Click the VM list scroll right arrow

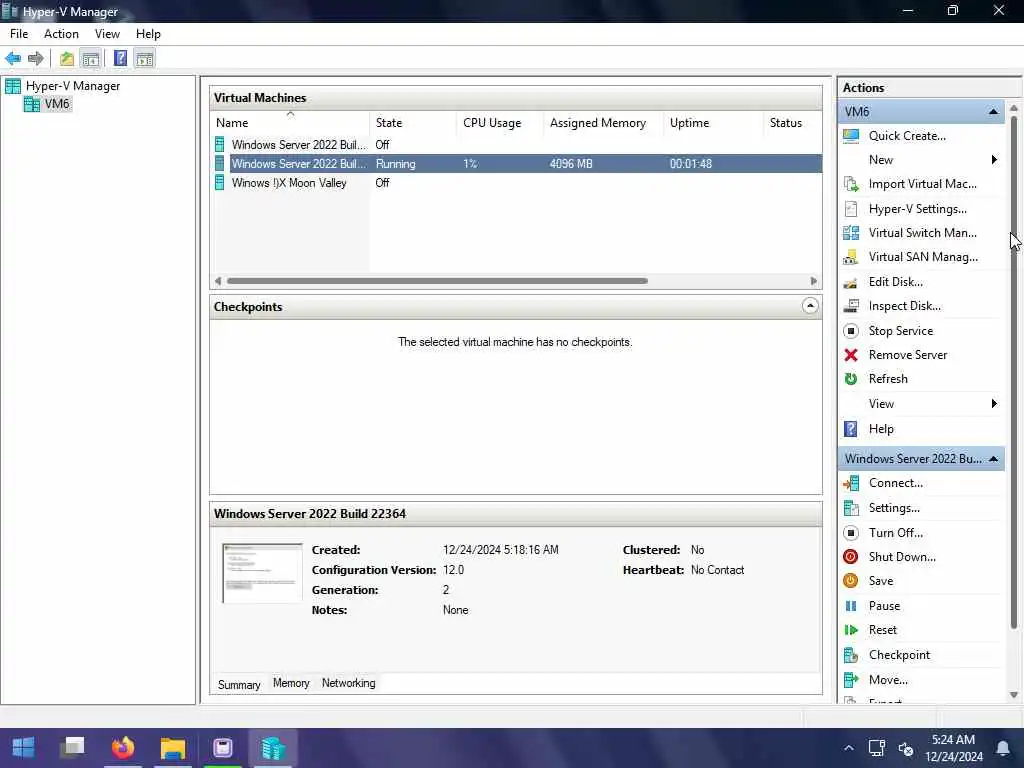(x=814, y=281)
